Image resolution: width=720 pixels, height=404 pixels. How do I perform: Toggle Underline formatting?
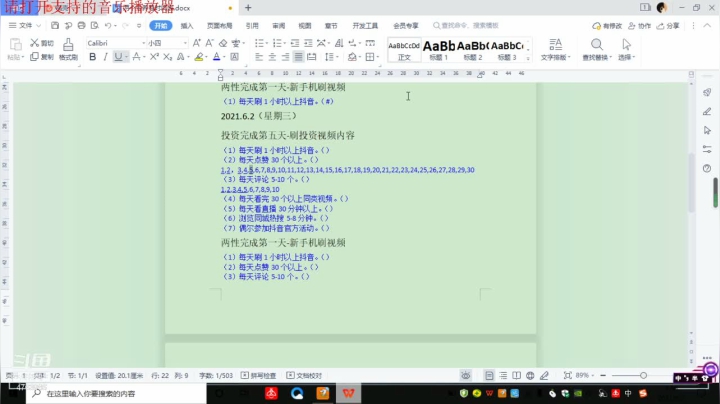tap(118, 56)
